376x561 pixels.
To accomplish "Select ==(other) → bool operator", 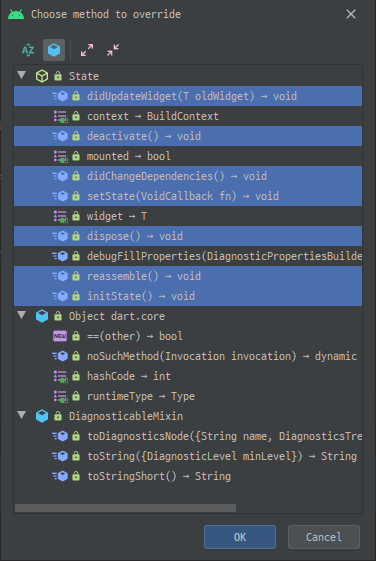I will point(188,336).
